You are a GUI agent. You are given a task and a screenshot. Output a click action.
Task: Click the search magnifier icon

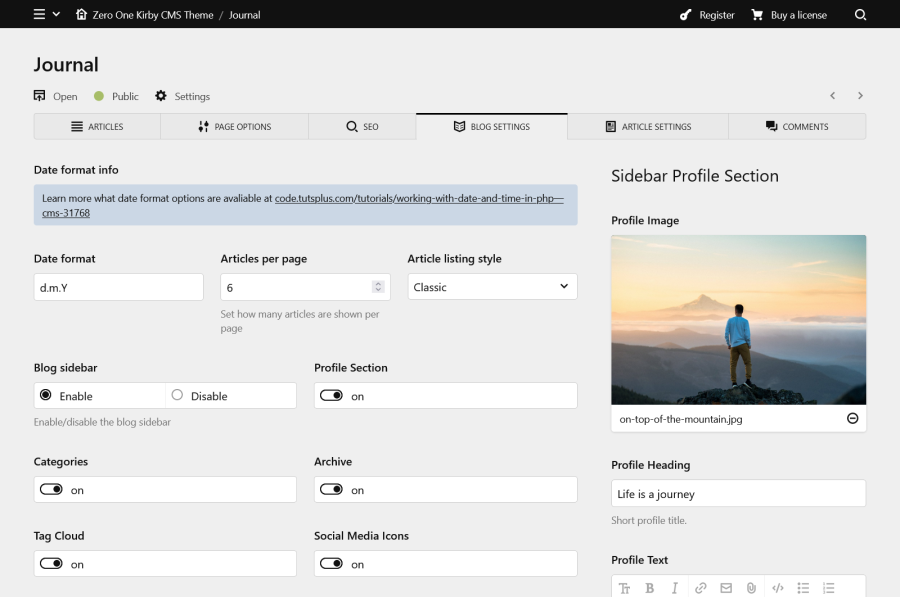point(860,15)
